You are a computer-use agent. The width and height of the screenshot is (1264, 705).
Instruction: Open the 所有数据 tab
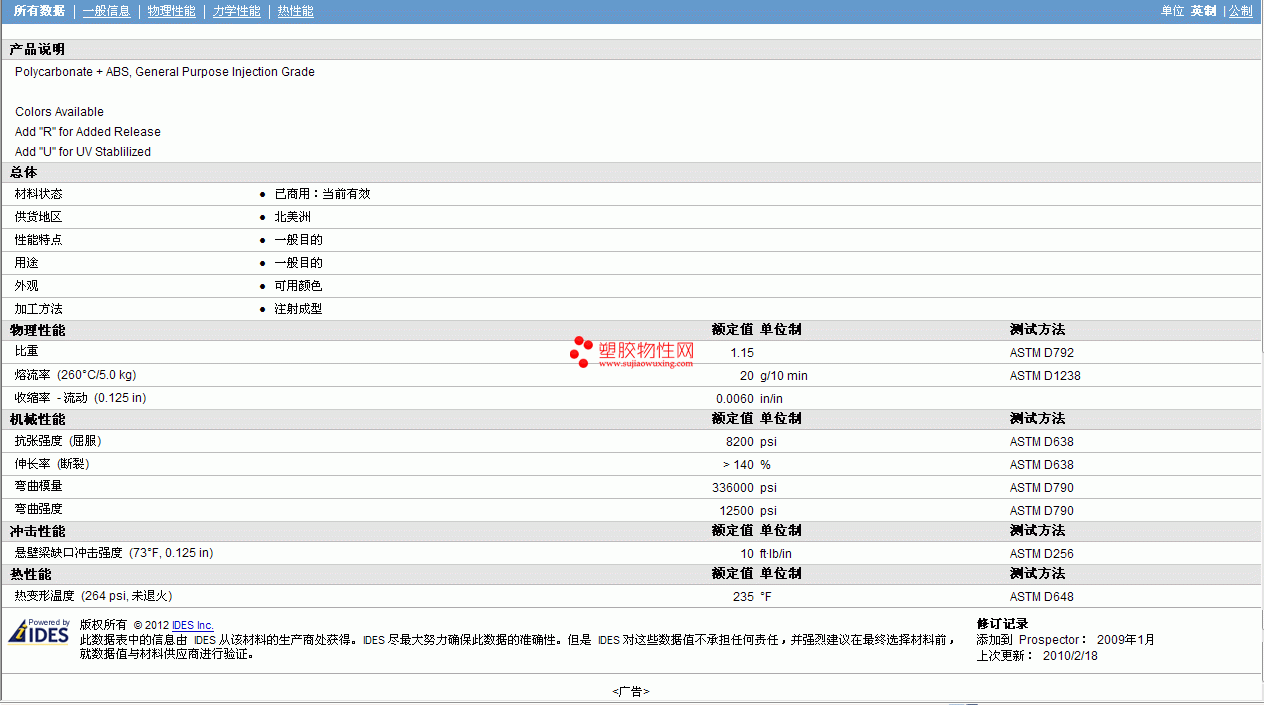(x=40, y=11)
